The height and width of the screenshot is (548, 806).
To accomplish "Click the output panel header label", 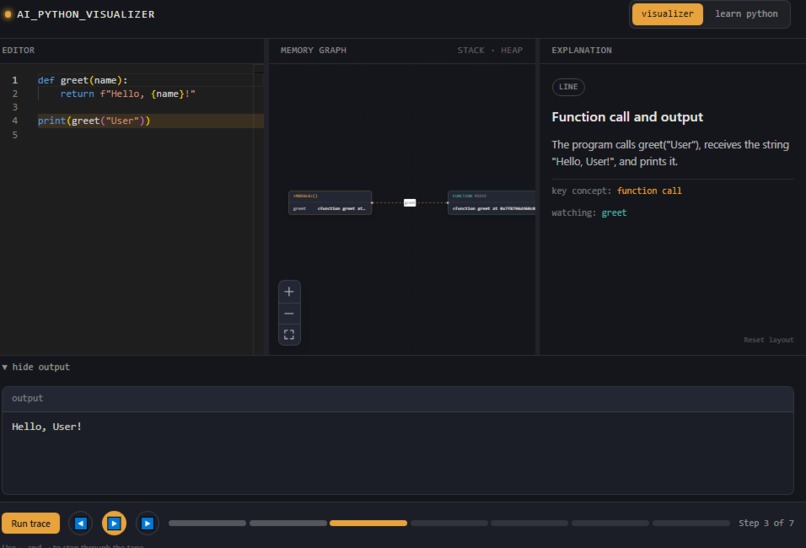I will (27, 398).
